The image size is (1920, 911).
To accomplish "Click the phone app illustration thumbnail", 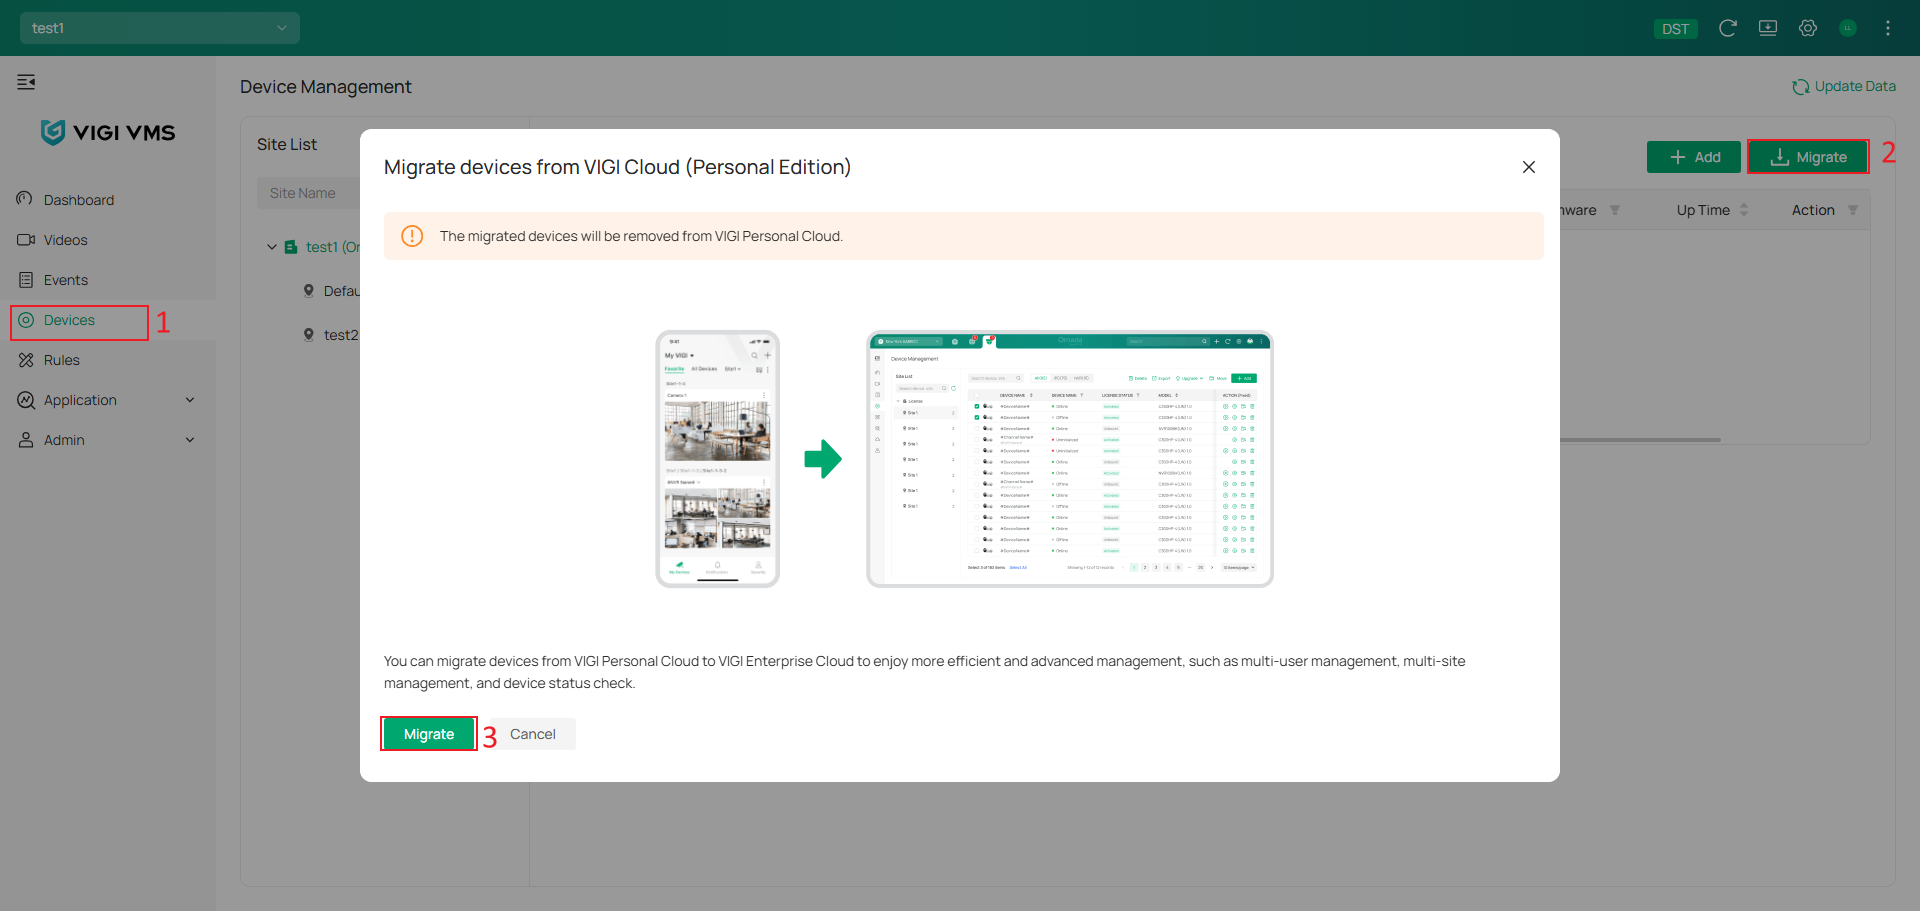I will tap(717, 459).
